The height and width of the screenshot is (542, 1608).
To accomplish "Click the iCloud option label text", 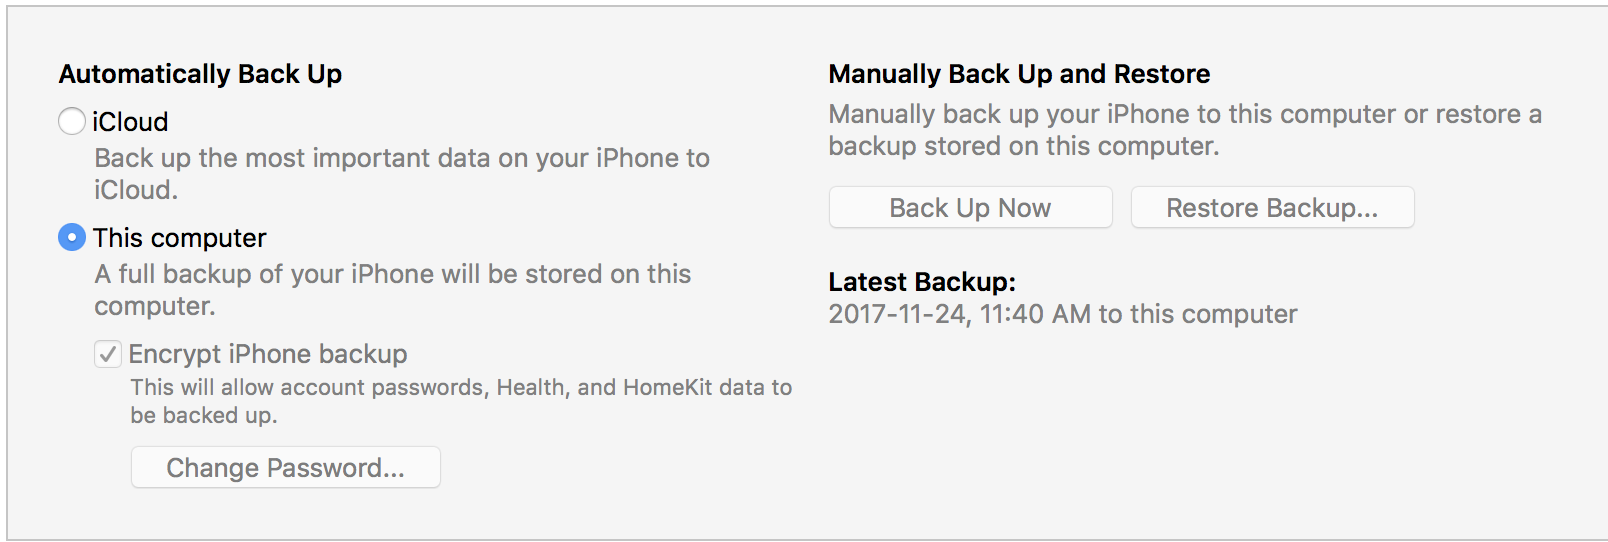I will pyautogui.click(x=130, y=122).
